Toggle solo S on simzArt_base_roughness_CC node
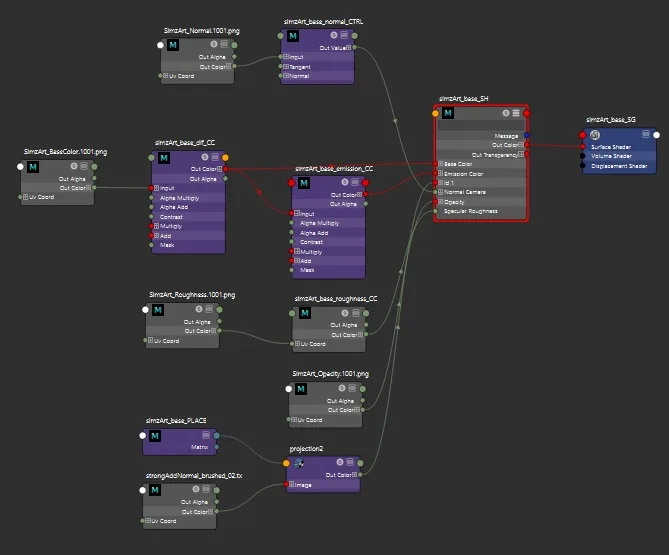 click(345, 313)
